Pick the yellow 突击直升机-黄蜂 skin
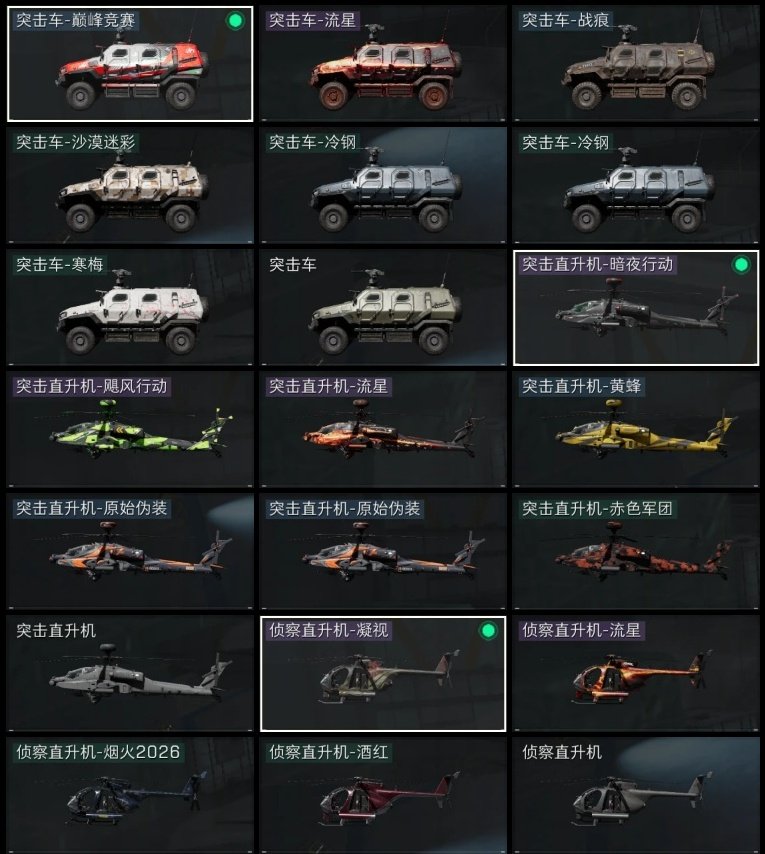 point(636,430)
